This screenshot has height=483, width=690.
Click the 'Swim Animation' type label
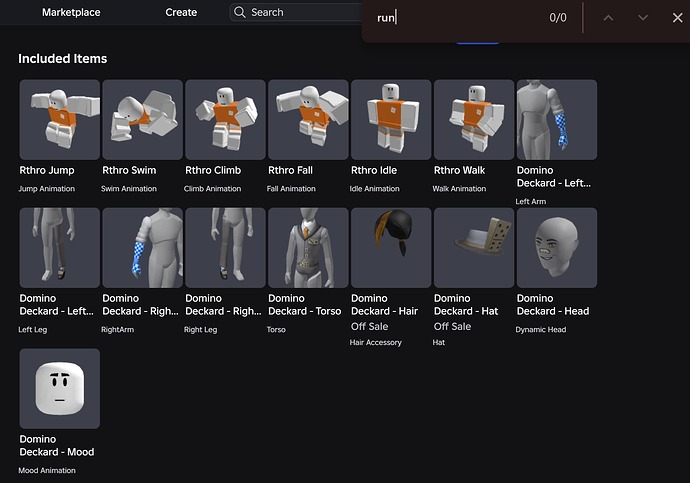(x=129, y=189)
